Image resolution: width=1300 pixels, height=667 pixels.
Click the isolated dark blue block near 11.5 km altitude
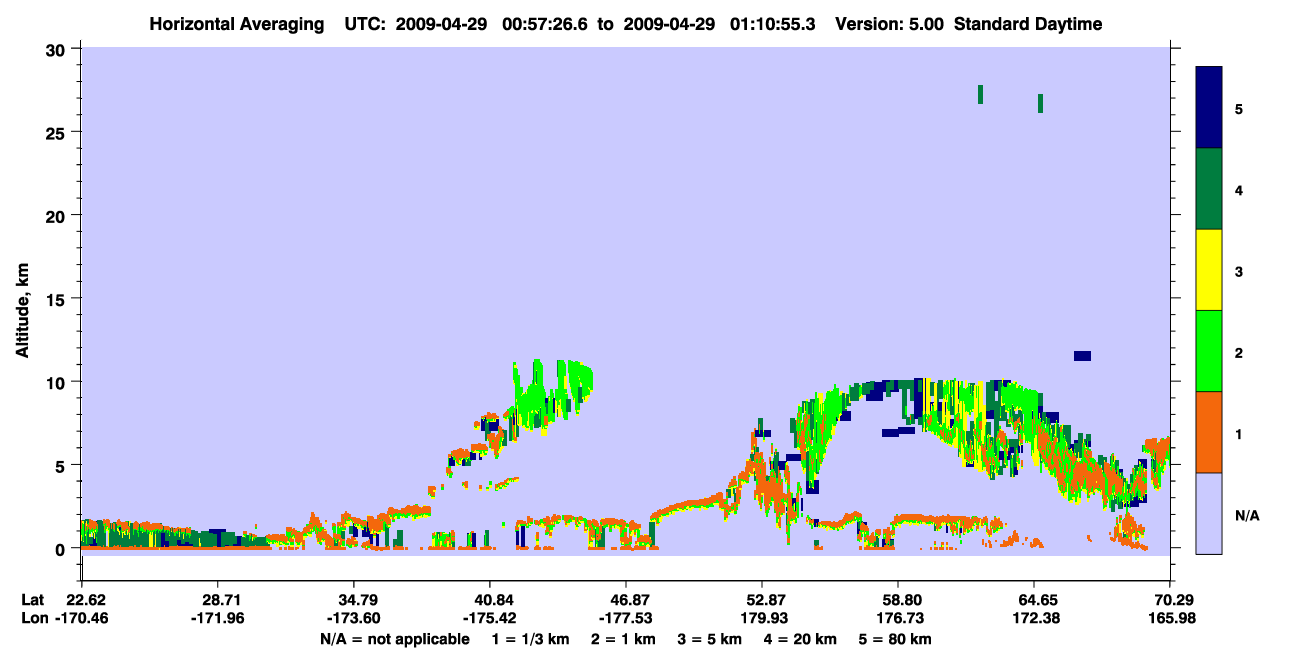point(1082,356)
